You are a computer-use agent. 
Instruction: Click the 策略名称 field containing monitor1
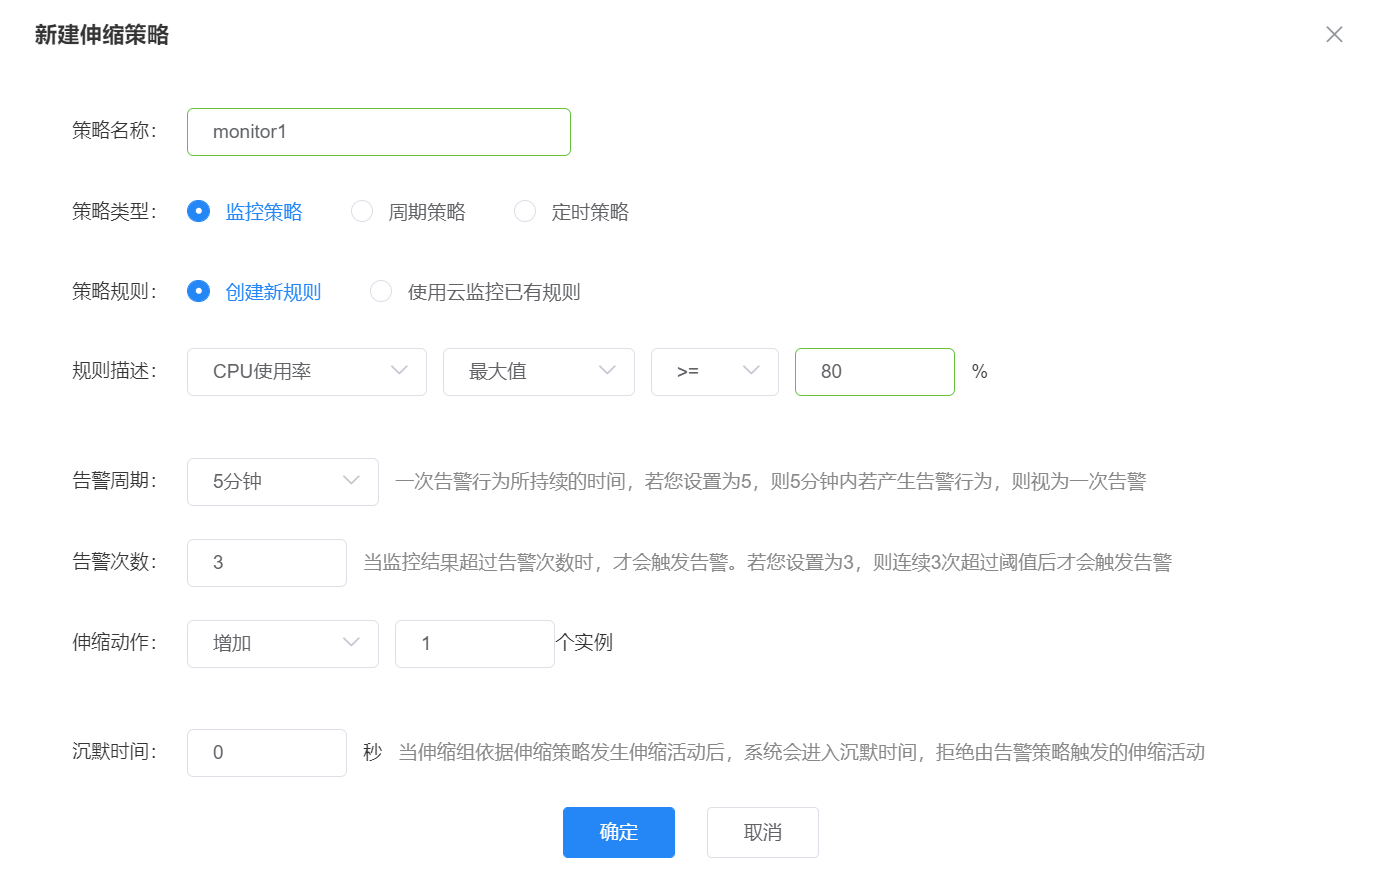tap(378, 132)
